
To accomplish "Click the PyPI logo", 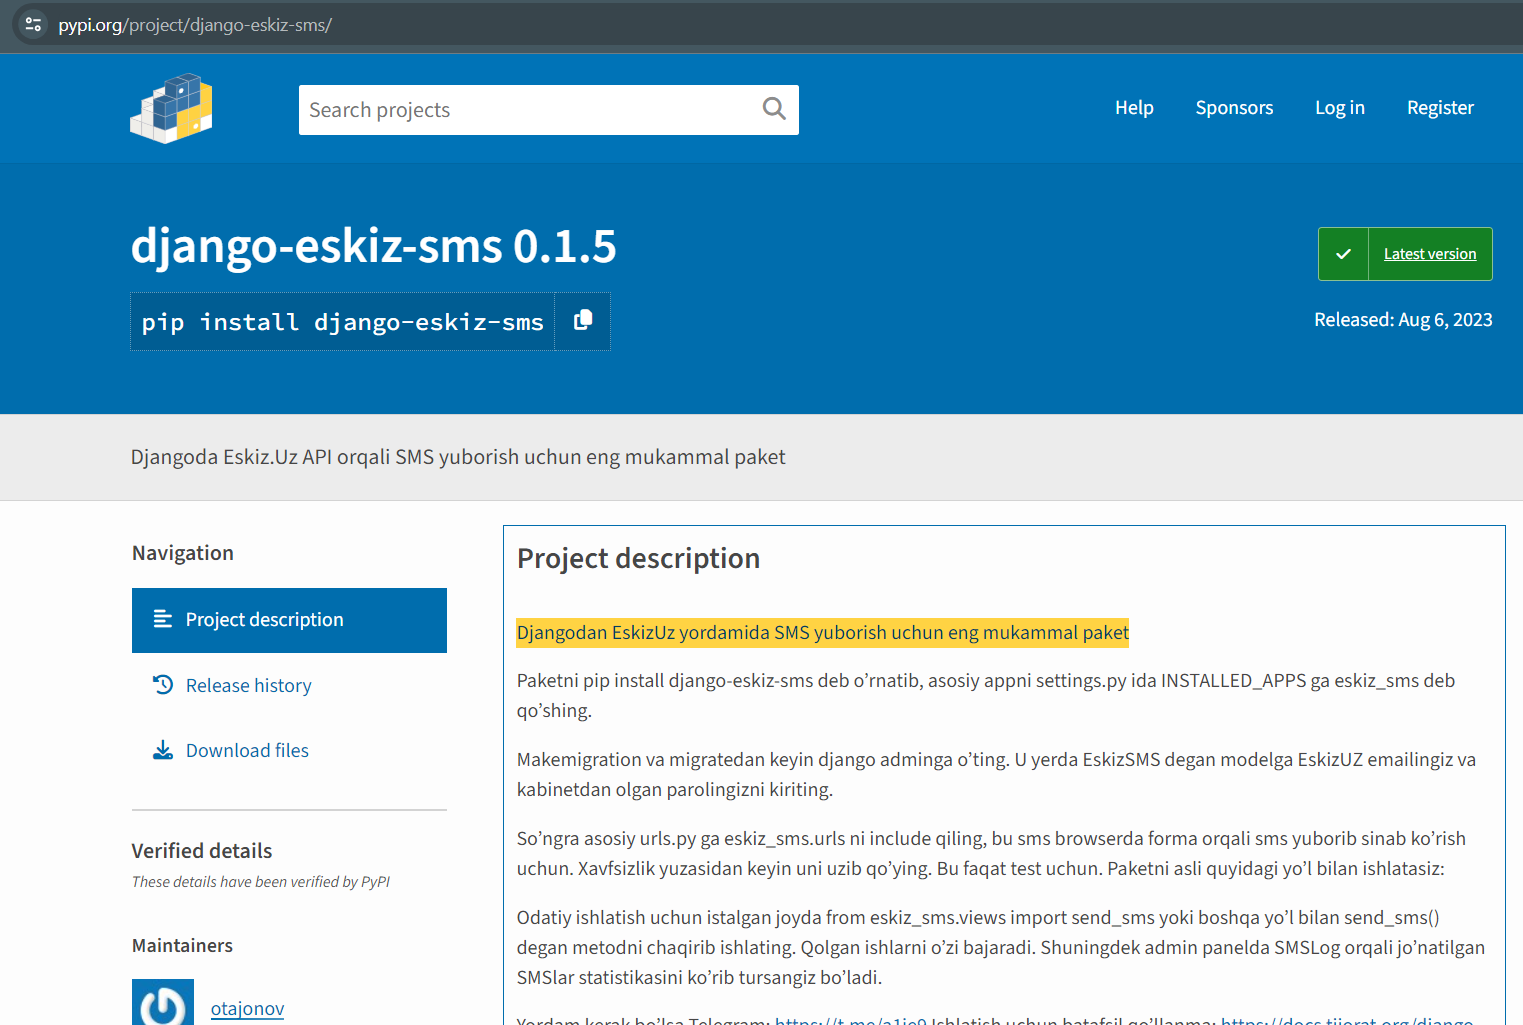I will (171, 108).
